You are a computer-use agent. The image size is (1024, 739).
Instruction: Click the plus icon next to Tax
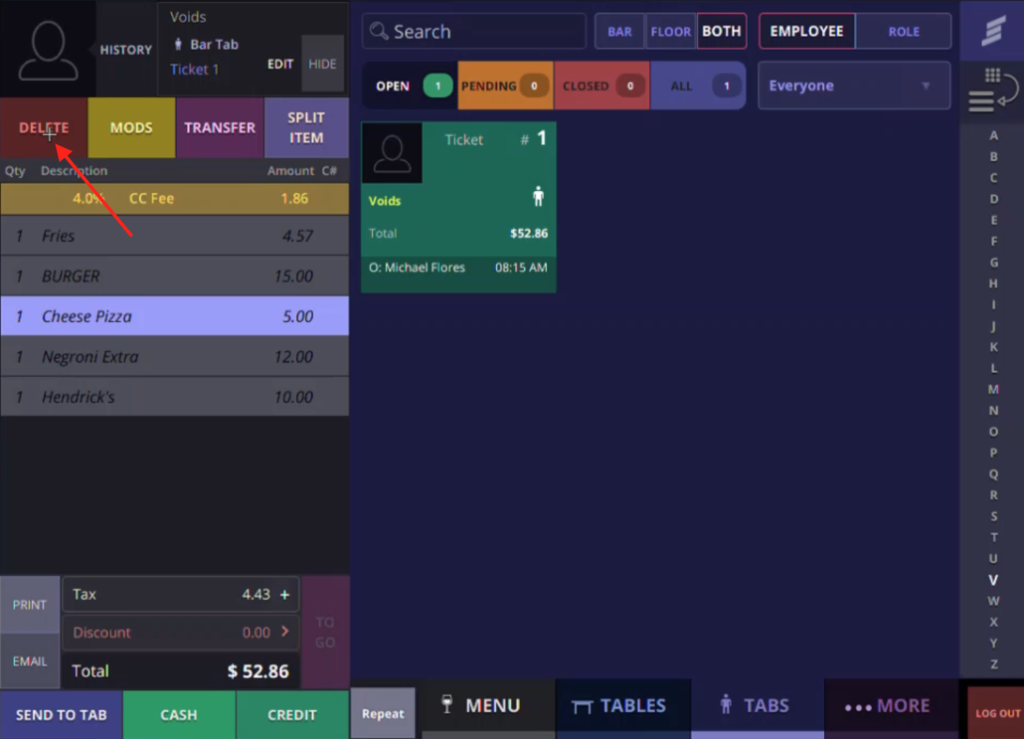tap(284, 594)
